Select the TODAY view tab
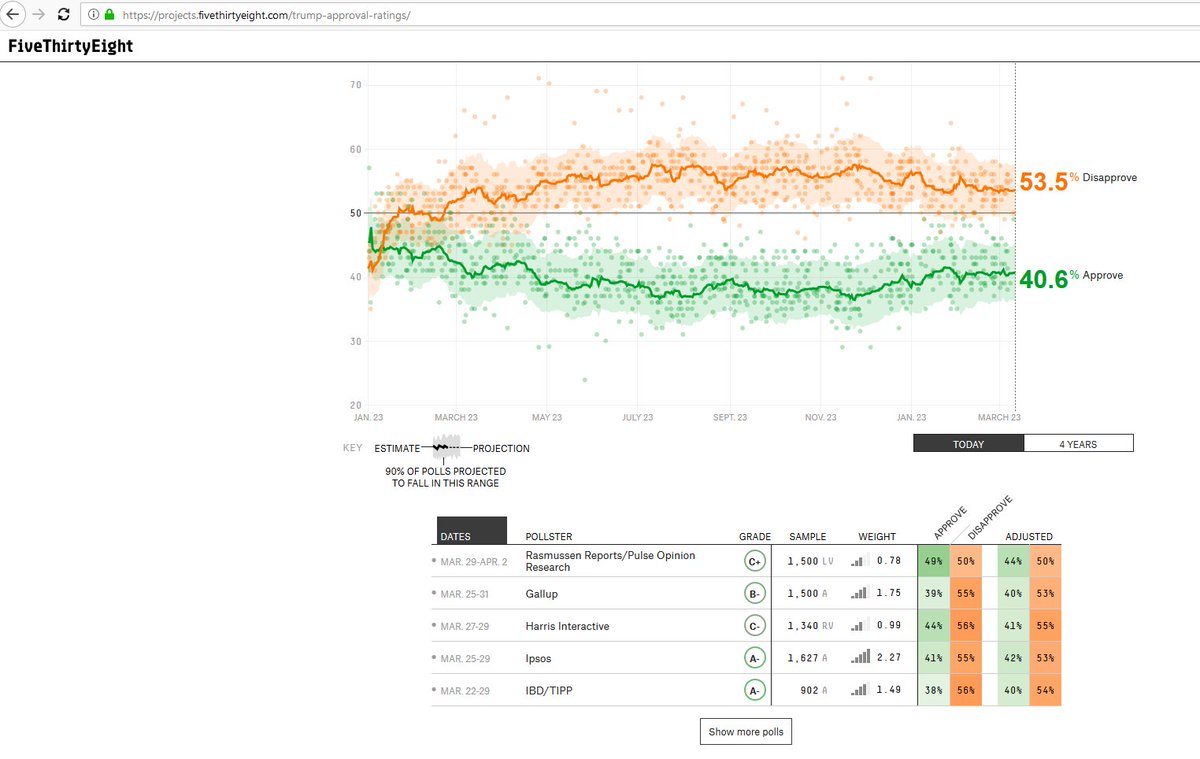The height and width of the screenshot is (759, 1200). 968,443
